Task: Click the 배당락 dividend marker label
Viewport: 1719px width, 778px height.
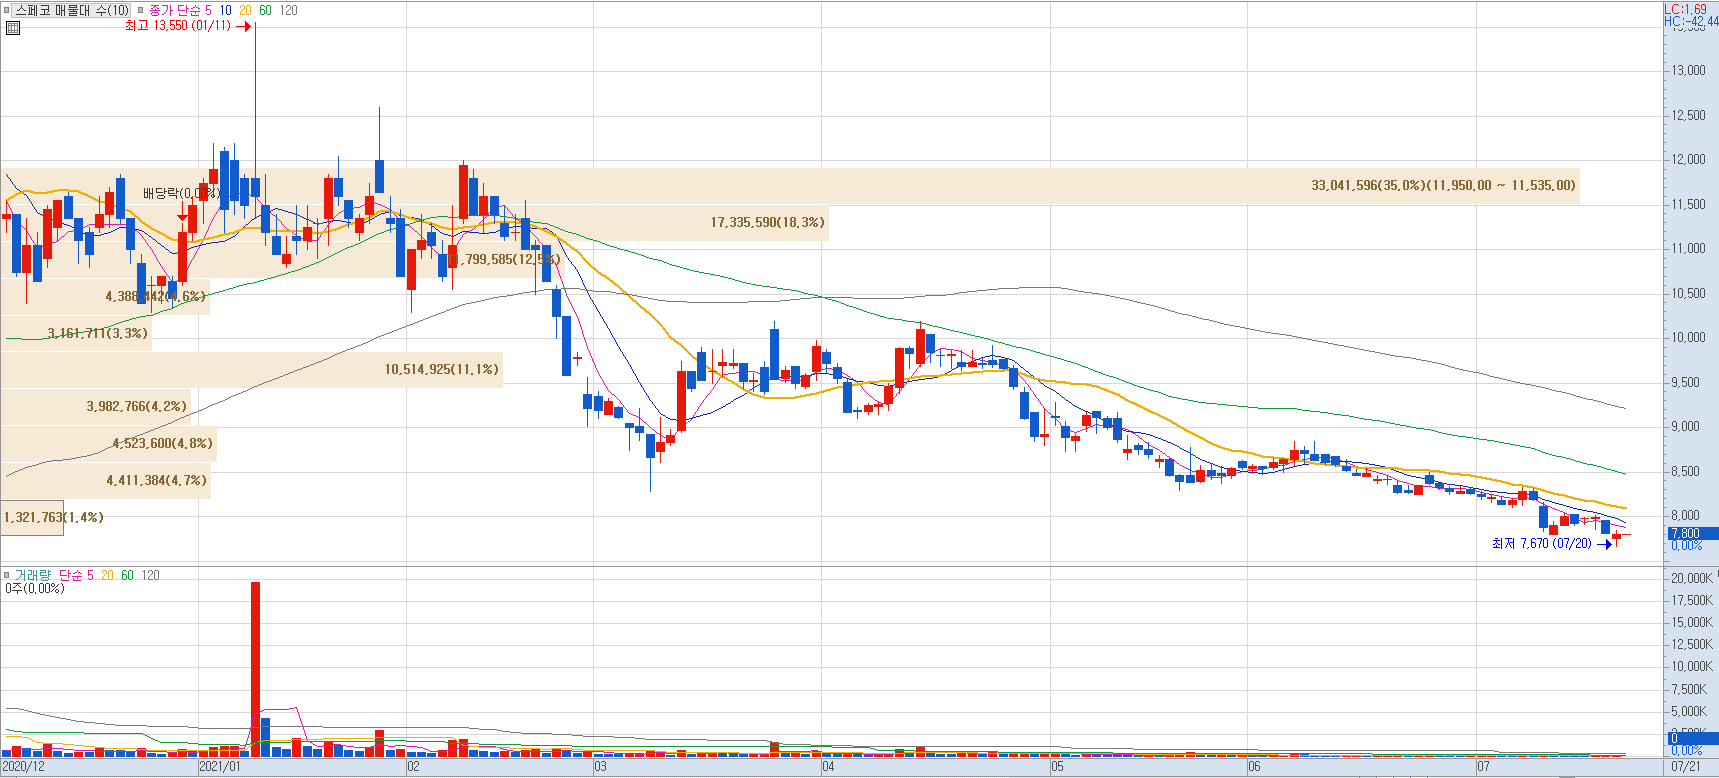Action: pyautogui.click(x=181, y=193)
